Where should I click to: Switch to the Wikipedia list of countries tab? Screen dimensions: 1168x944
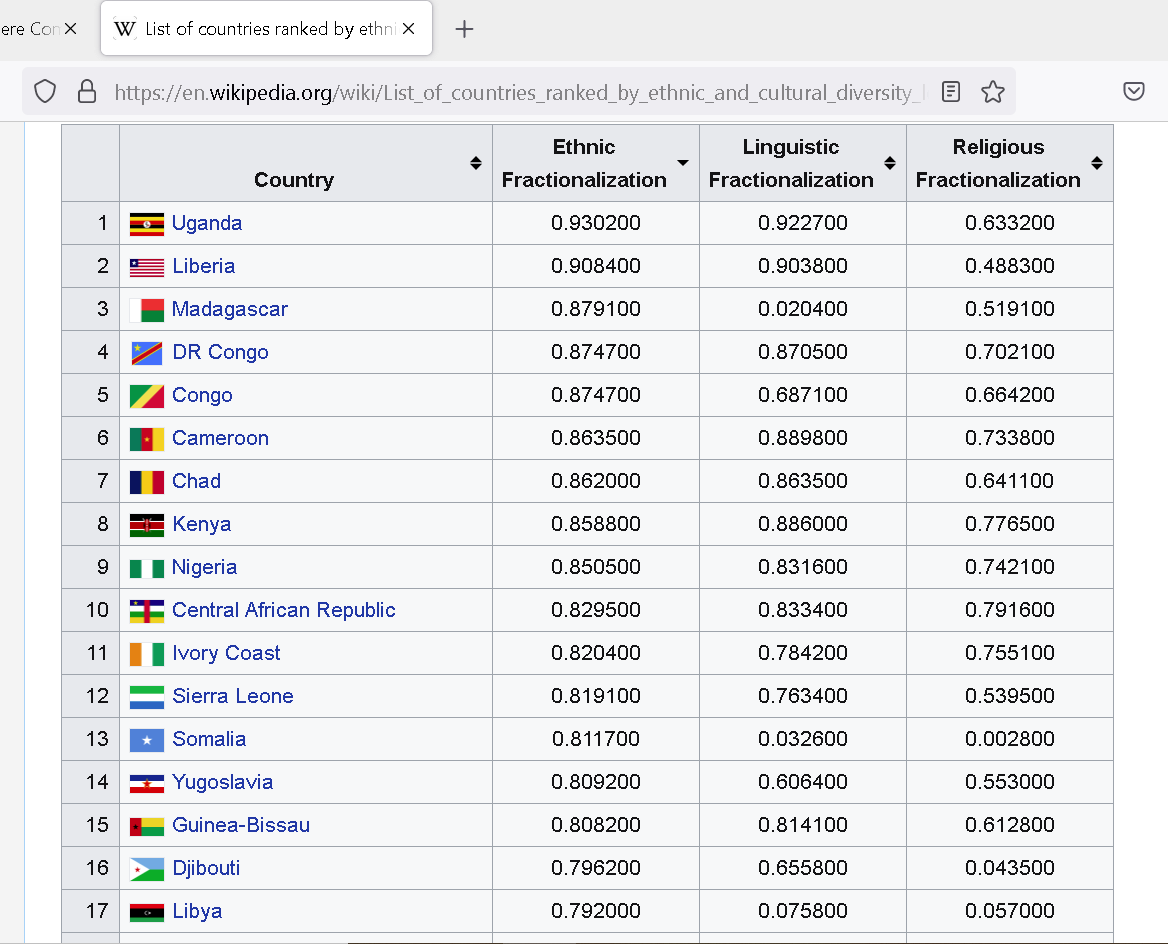pyautogui.click(x=266, y=29)
